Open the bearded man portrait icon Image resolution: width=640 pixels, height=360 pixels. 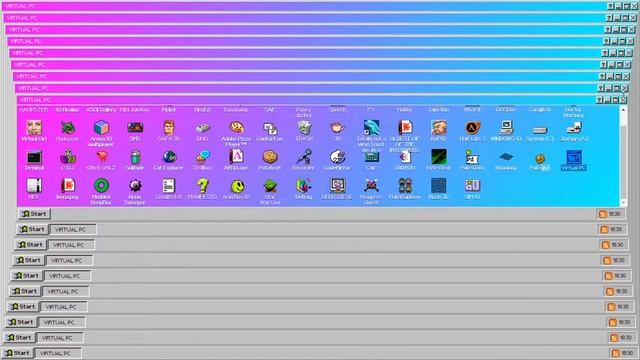pyautogui.click(x=438, y=128)
